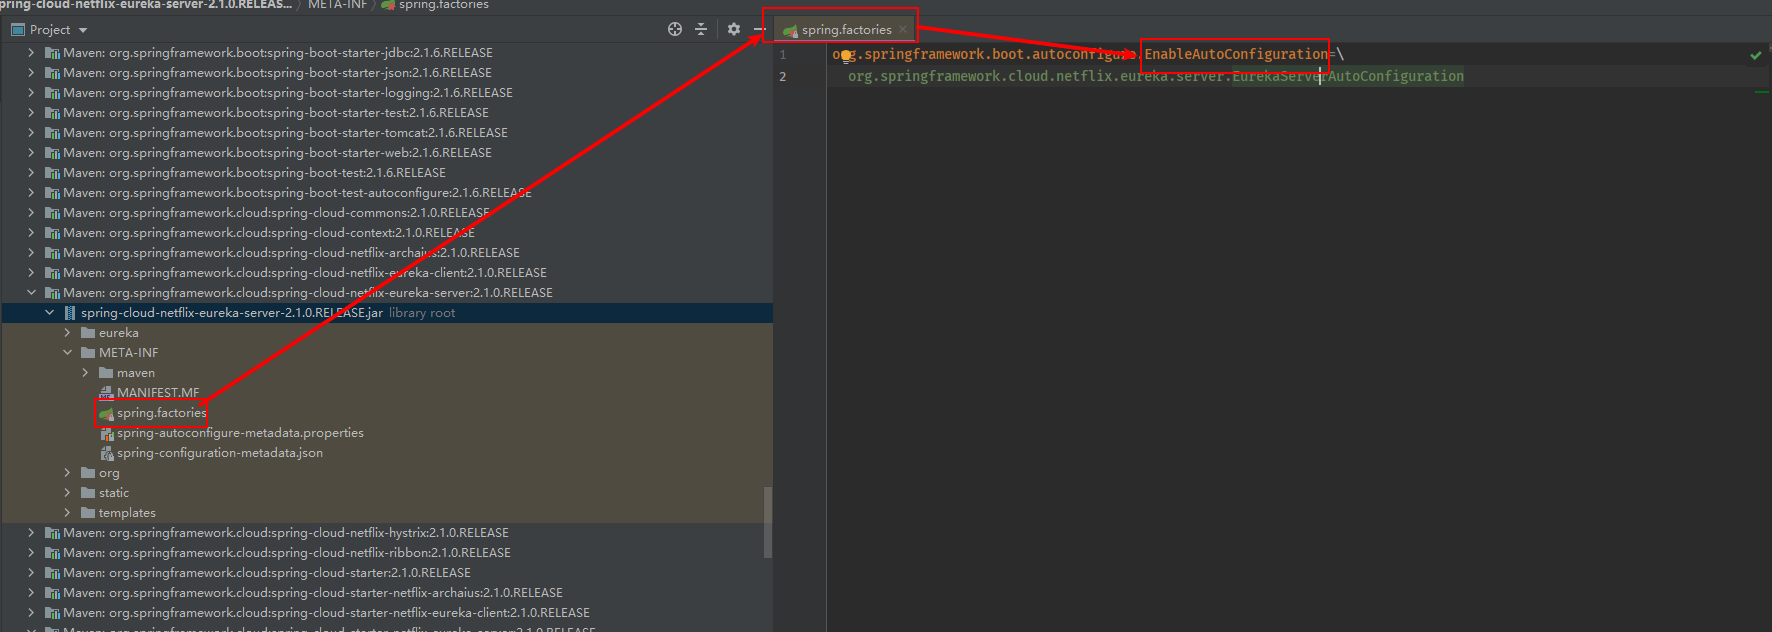This screenshot has width=1772, height=632.
Task: Collapse the META-INF folder
Action: (x=67, y=353)
